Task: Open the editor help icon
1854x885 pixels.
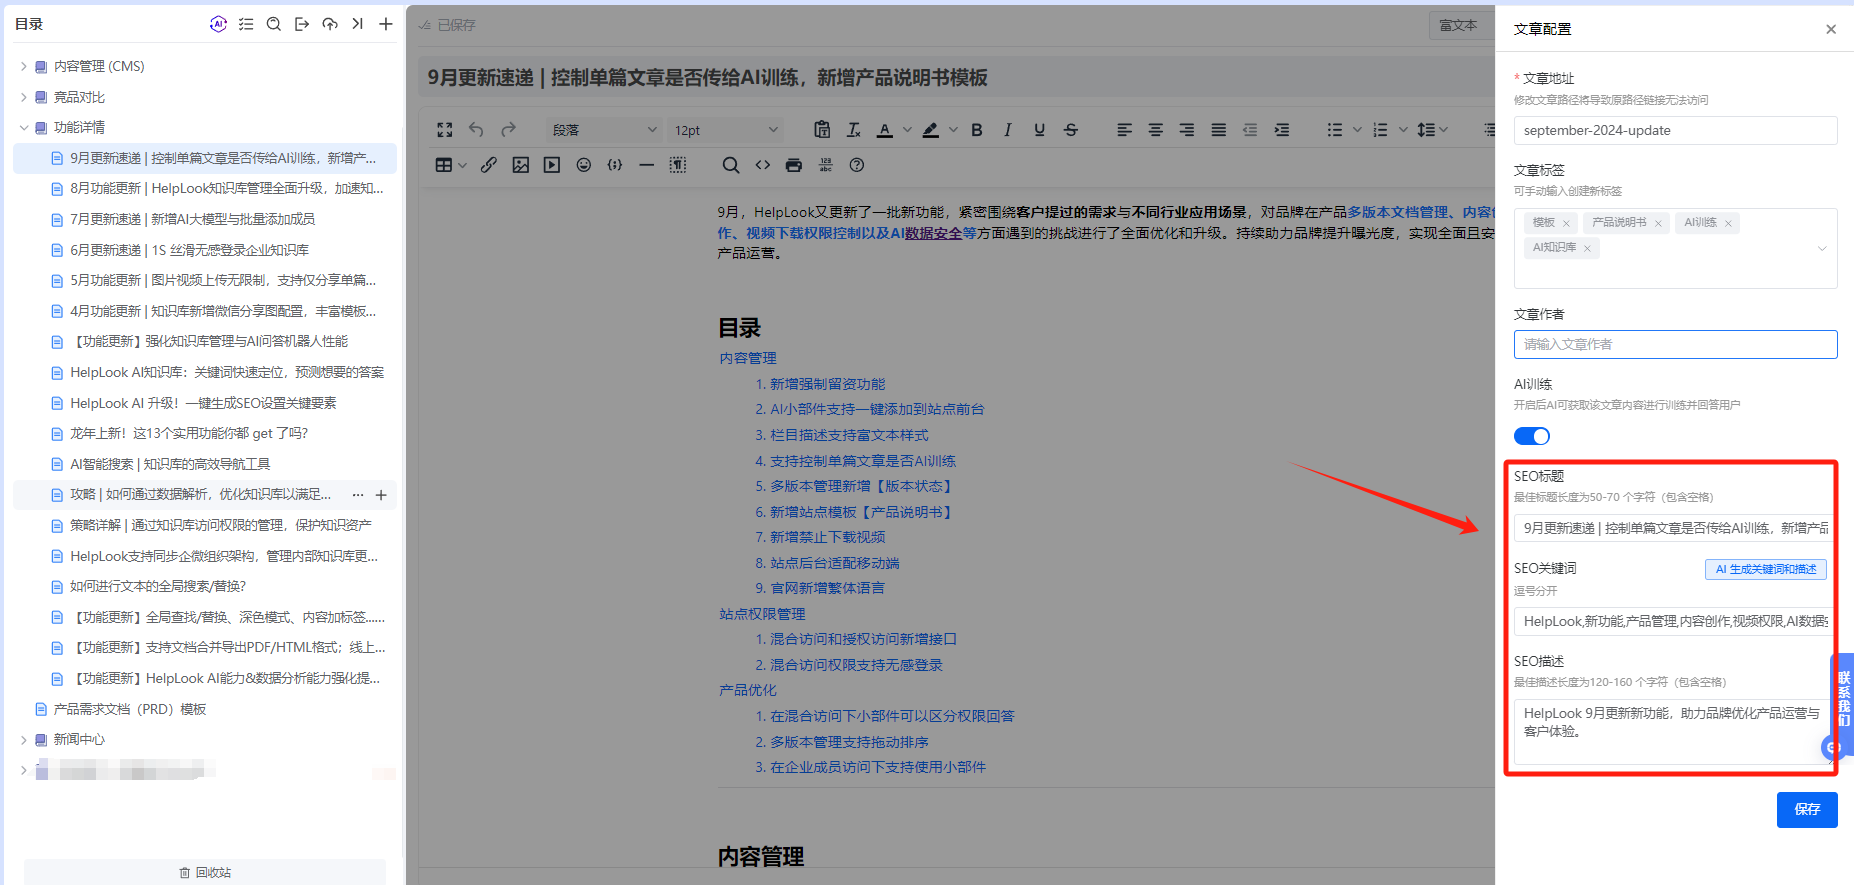Action: [857, 165]
